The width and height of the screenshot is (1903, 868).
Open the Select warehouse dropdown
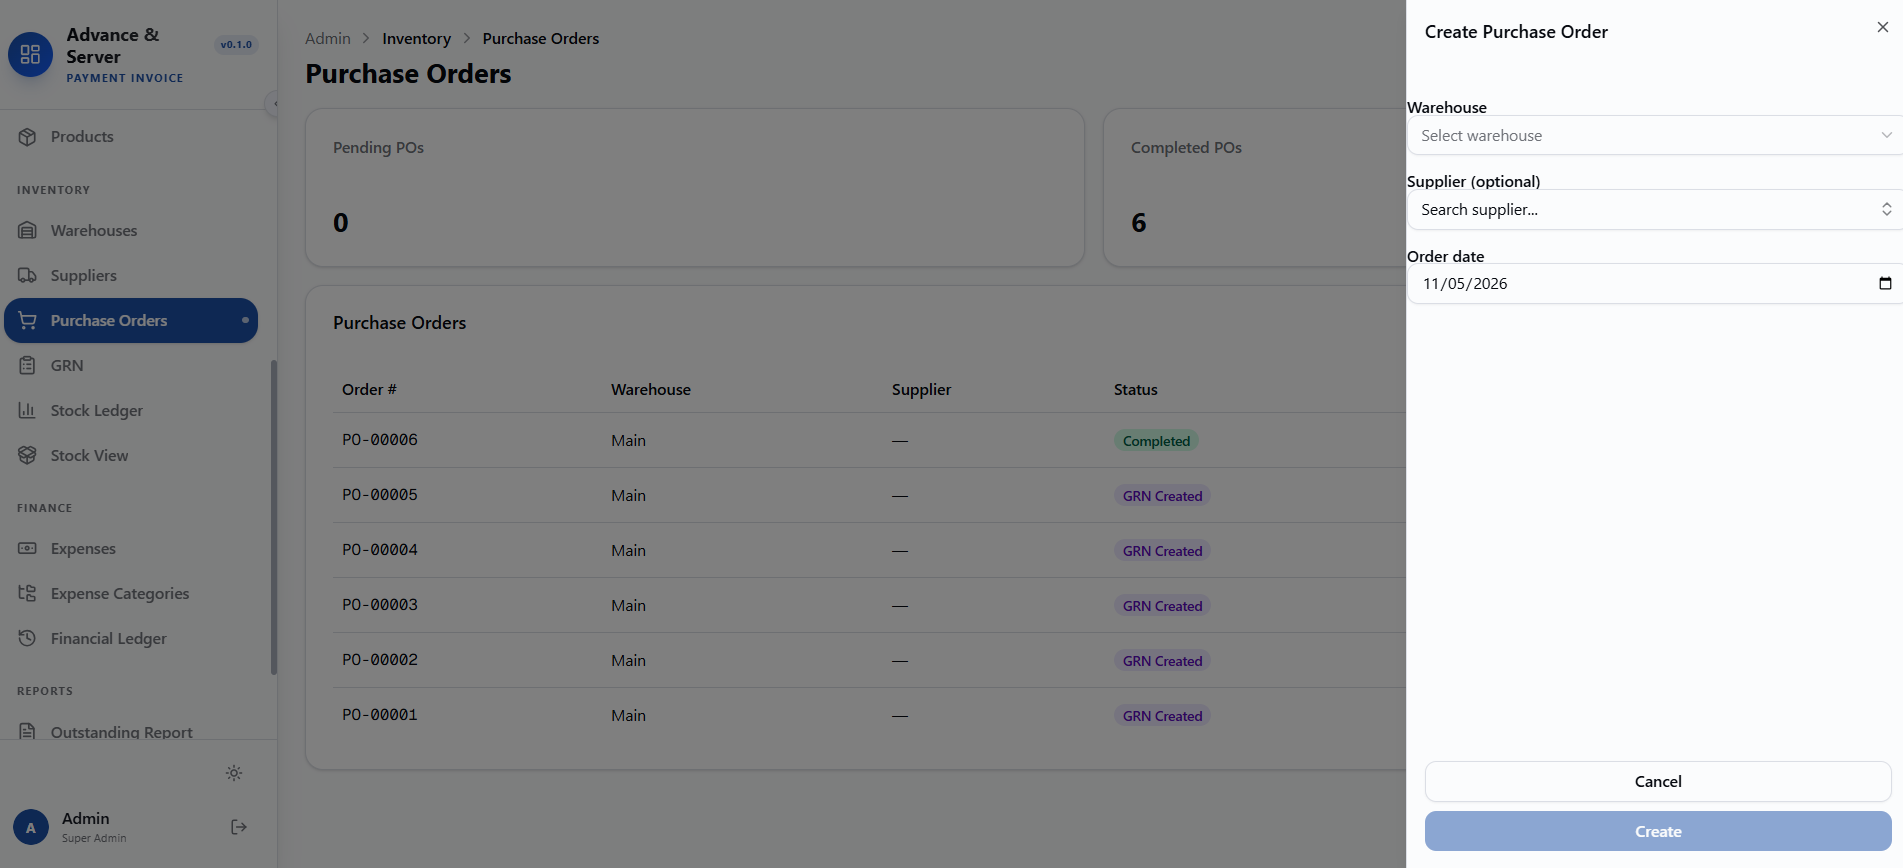click(1654, 136)
